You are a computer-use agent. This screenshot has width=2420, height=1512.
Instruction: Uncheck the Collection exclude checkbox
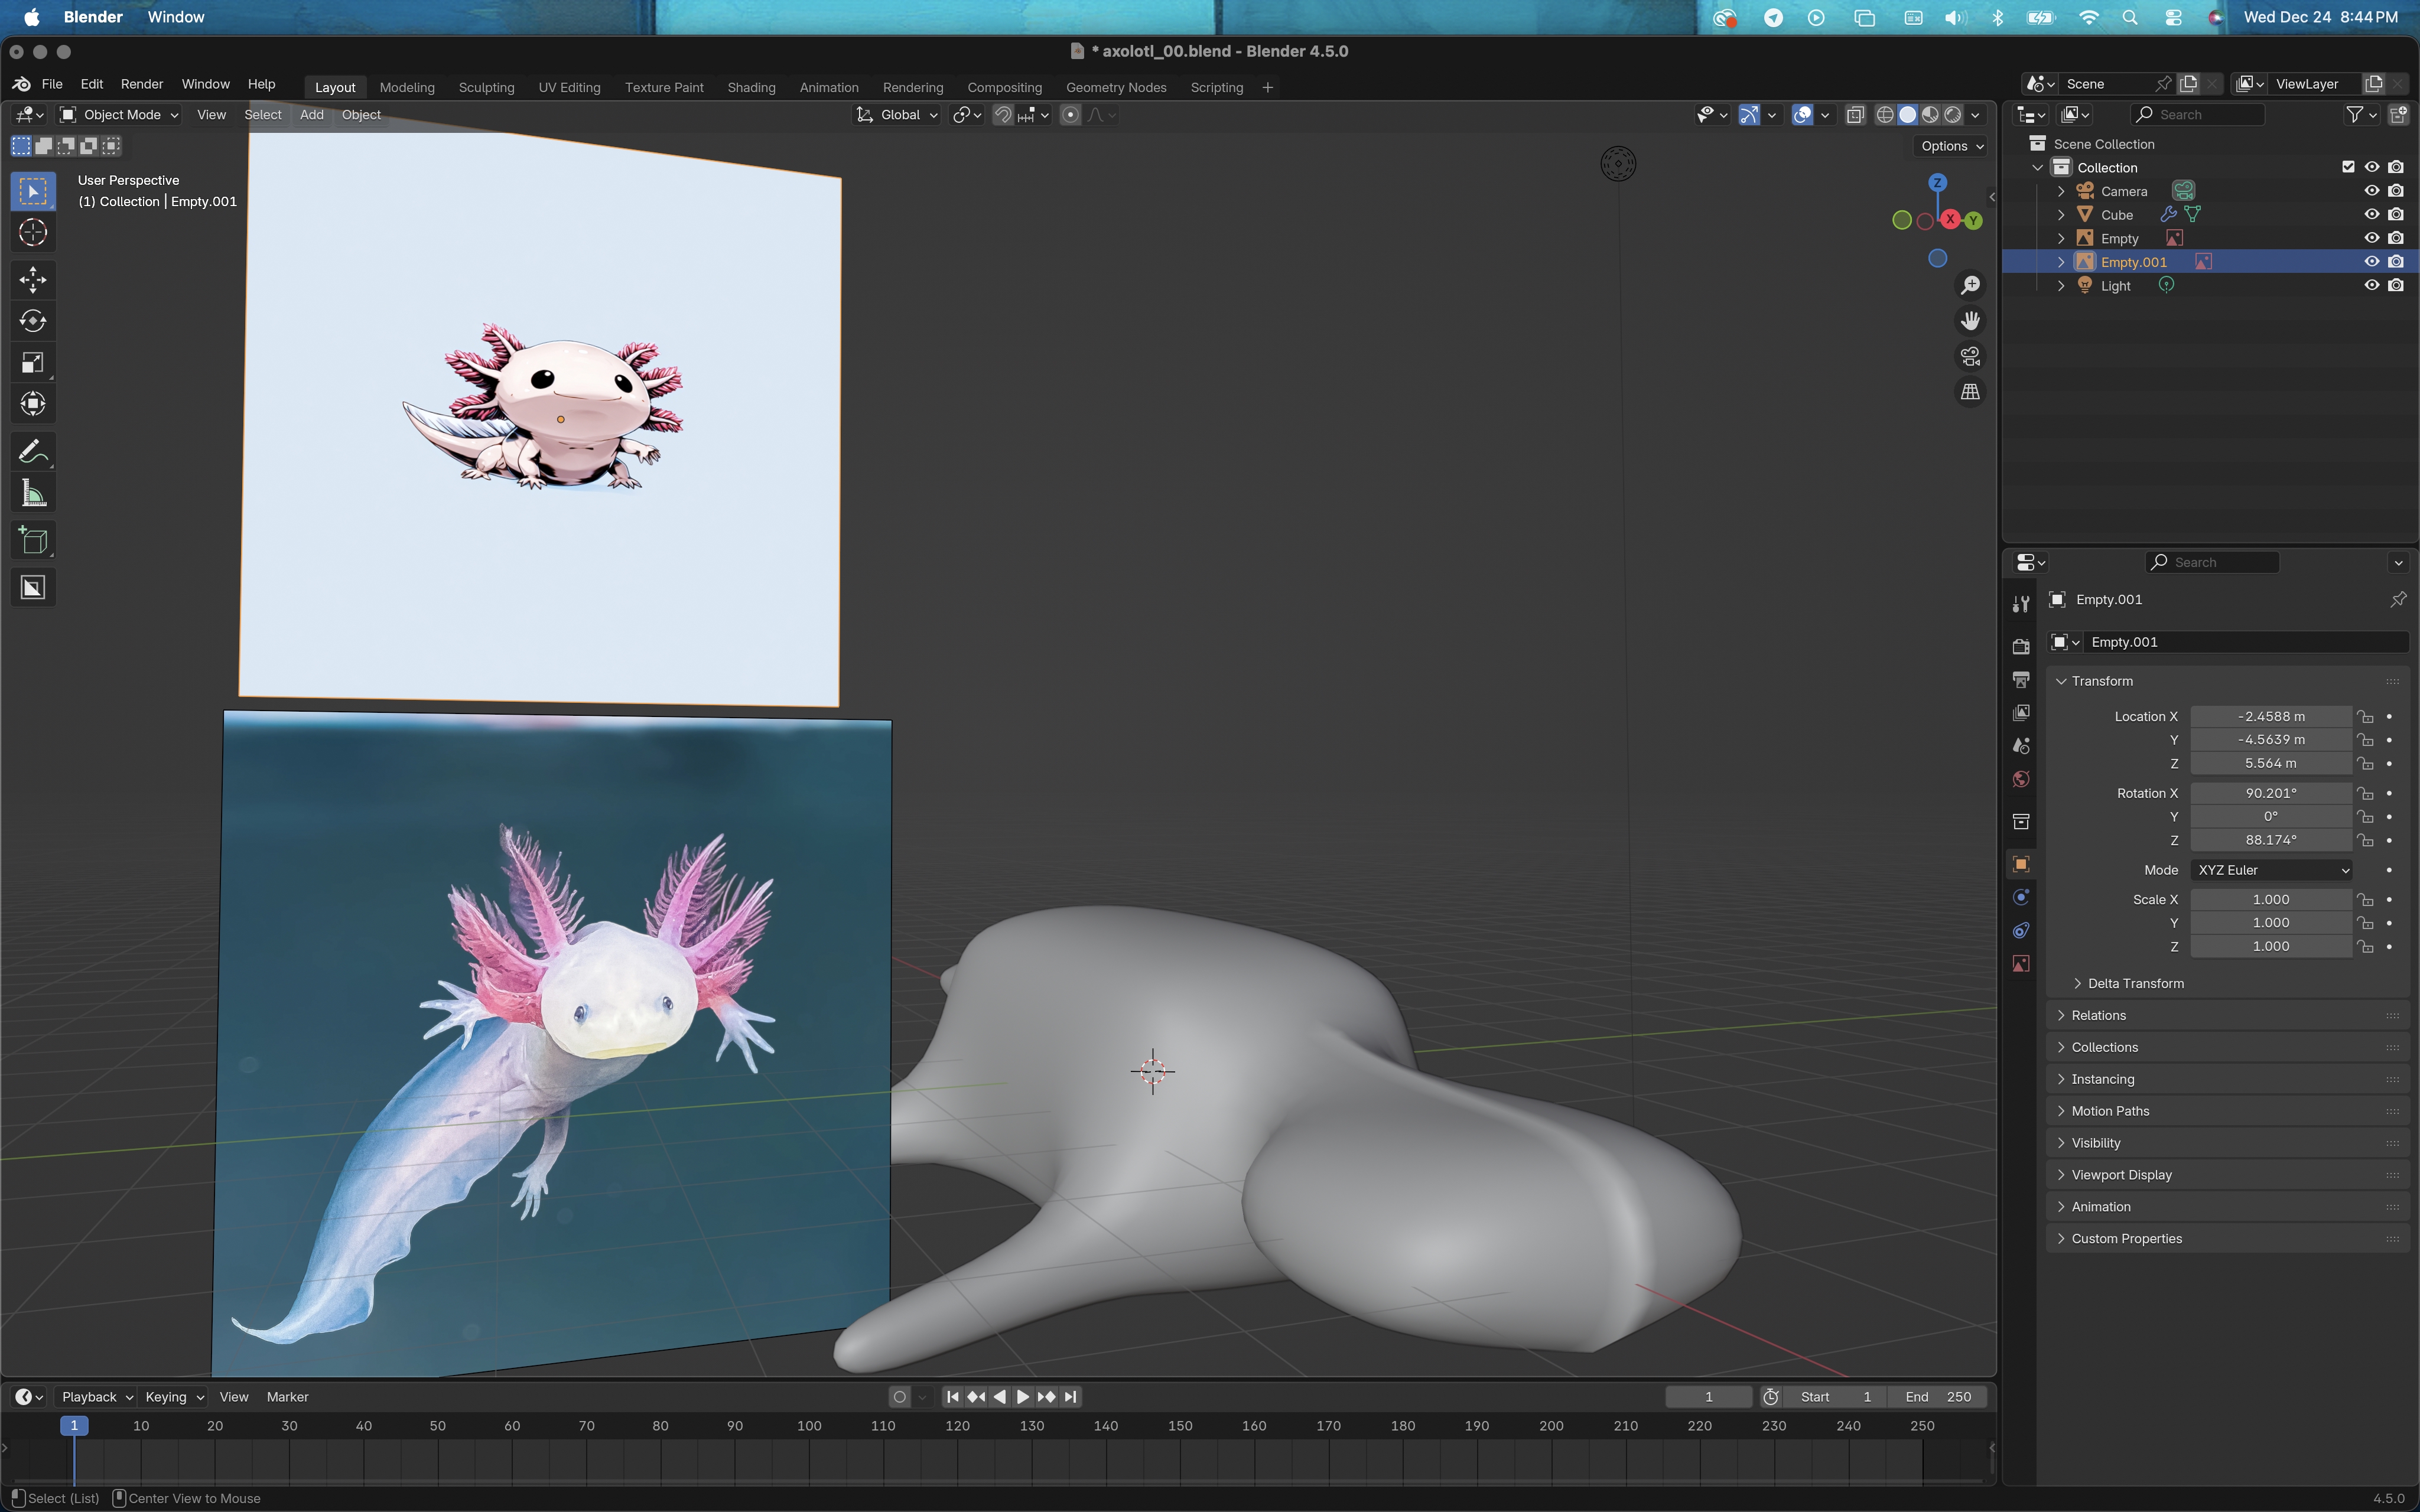pos(2348,167)
